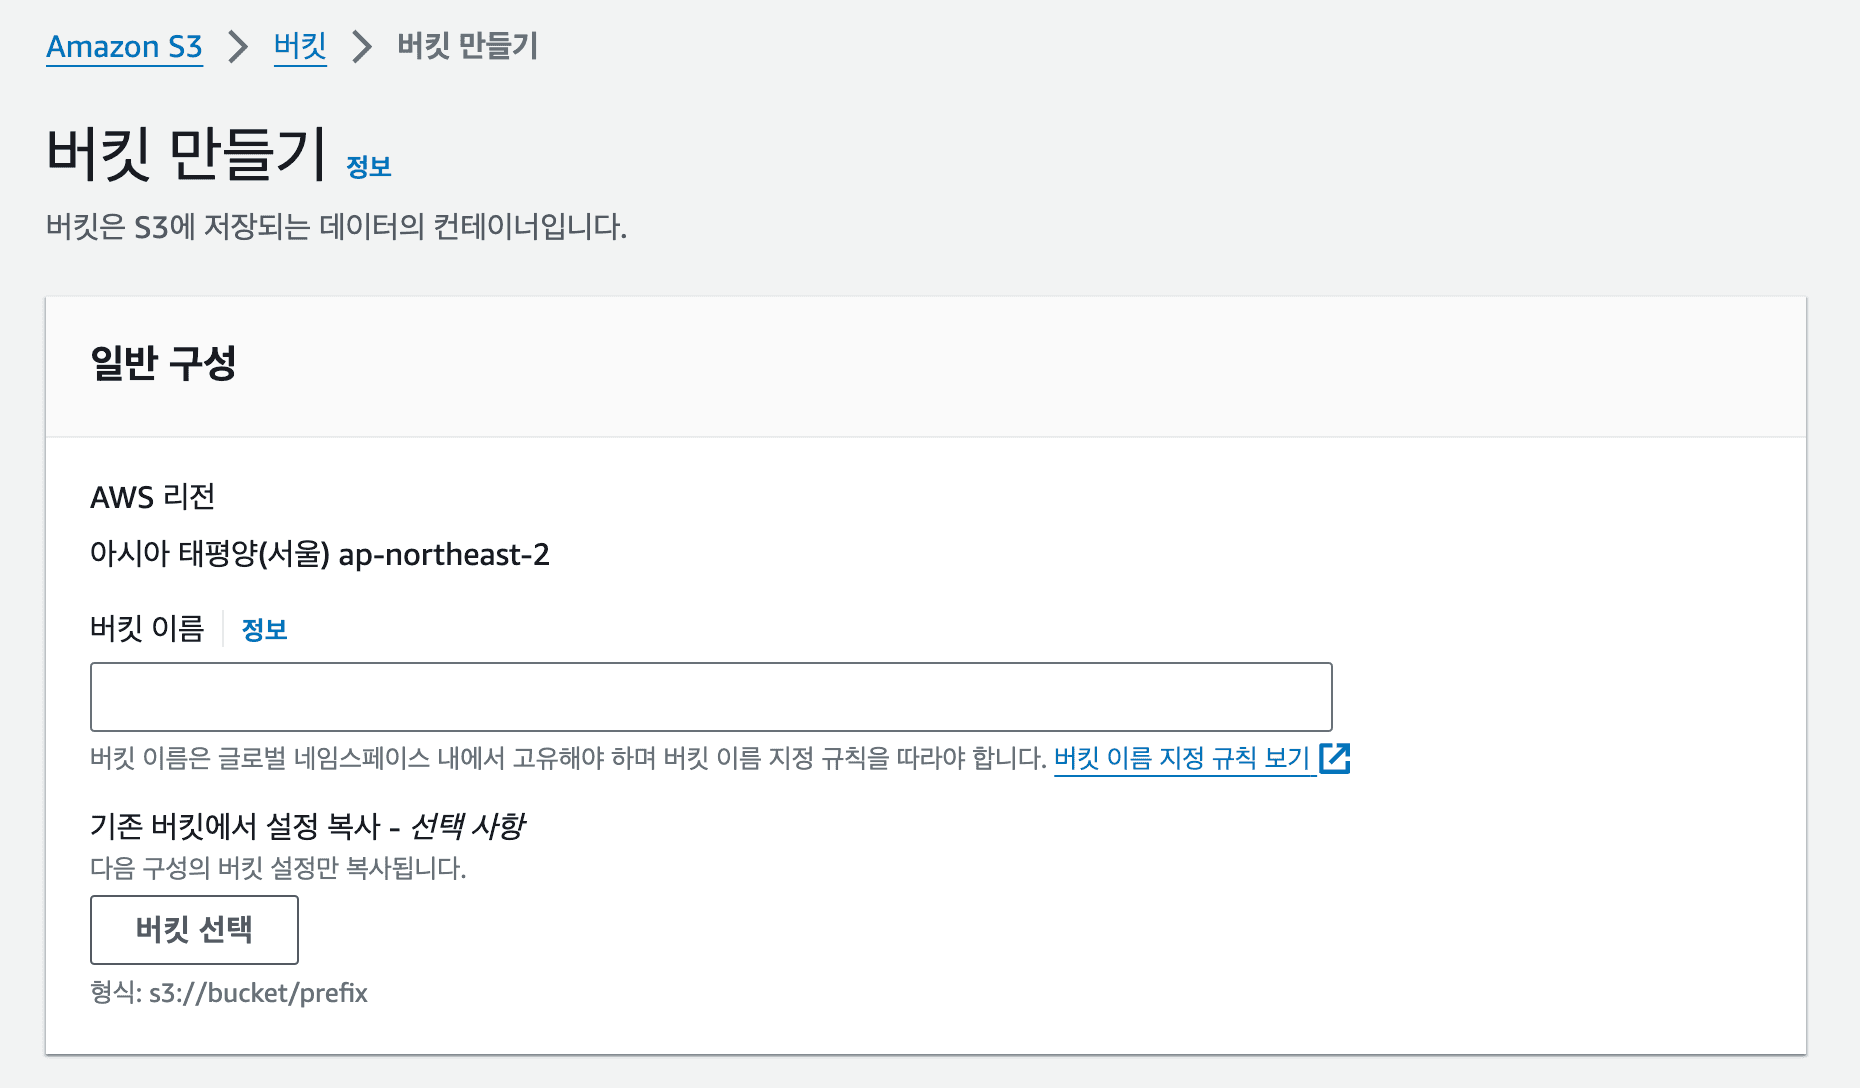Open 정보 link next to 버킷 이름
This screenshot has height=1088, width=1860.
coord(264,630)
